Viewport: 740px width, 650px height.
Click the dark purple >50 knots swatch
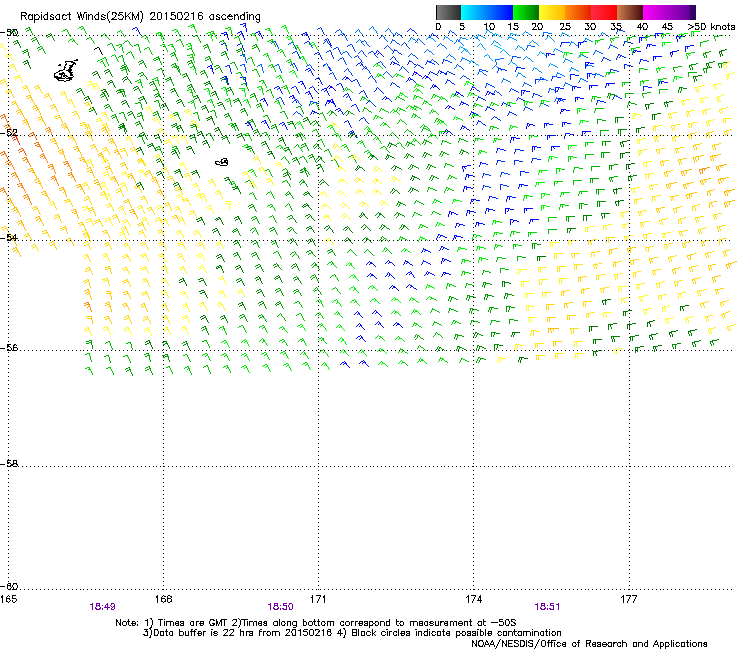[692, 12]
